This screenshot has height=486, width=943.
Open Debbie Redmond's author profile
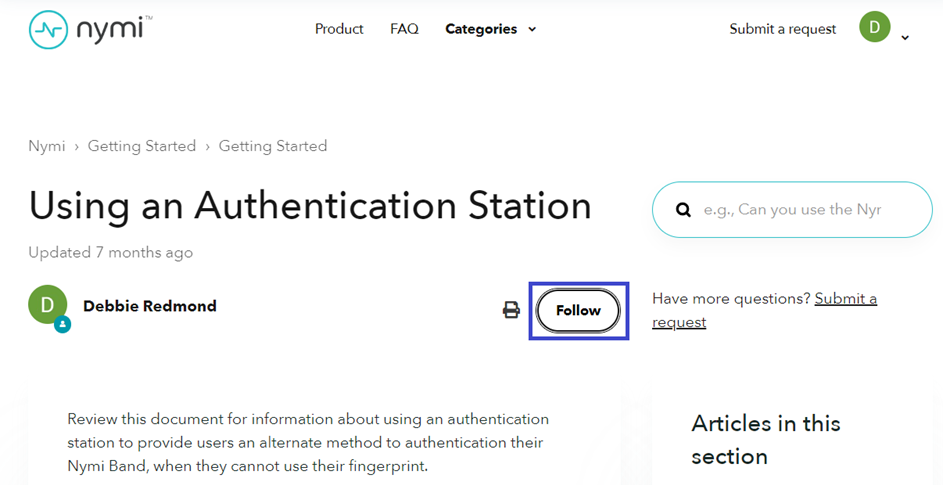(x=150, y=306)
